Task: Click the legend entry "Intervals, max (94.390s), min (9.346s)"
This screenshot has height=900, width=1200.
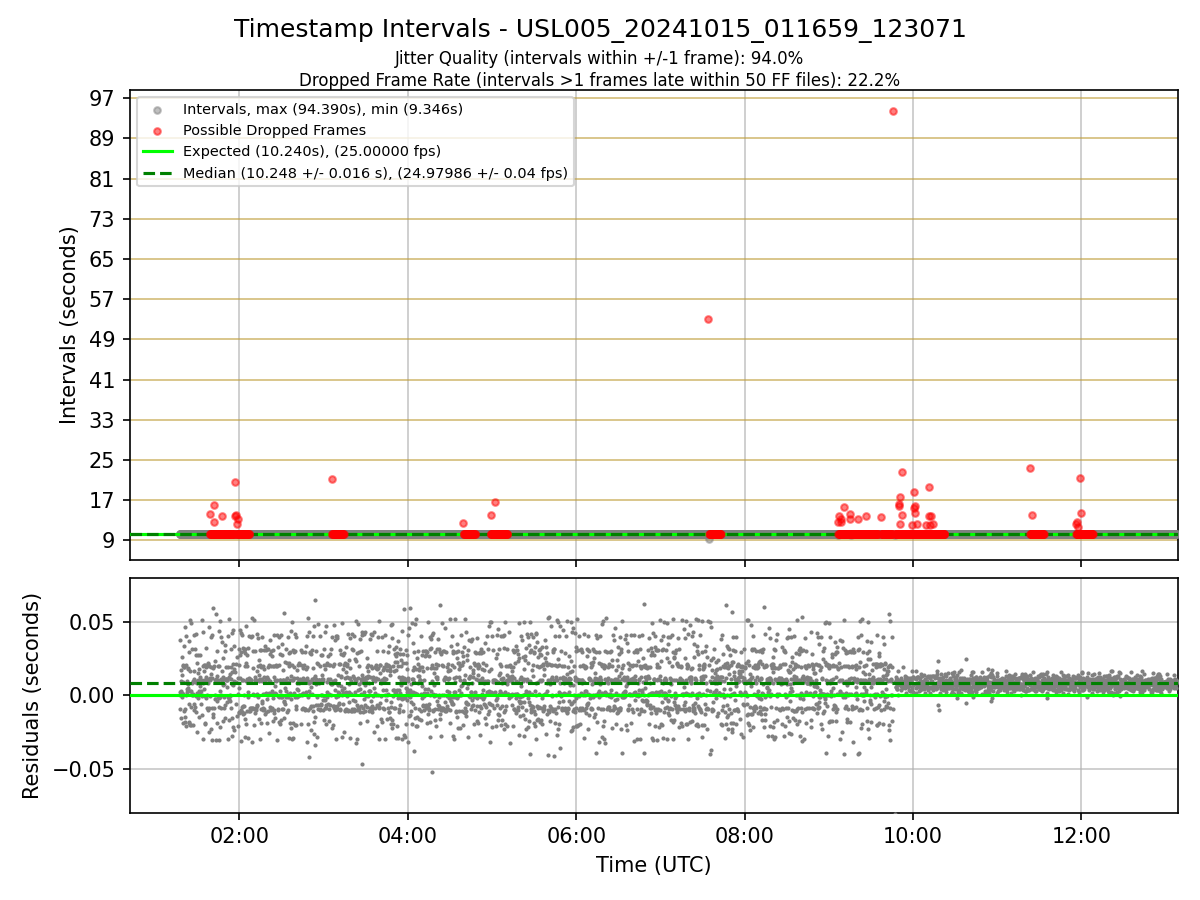Action: click(x=322, y=108)
